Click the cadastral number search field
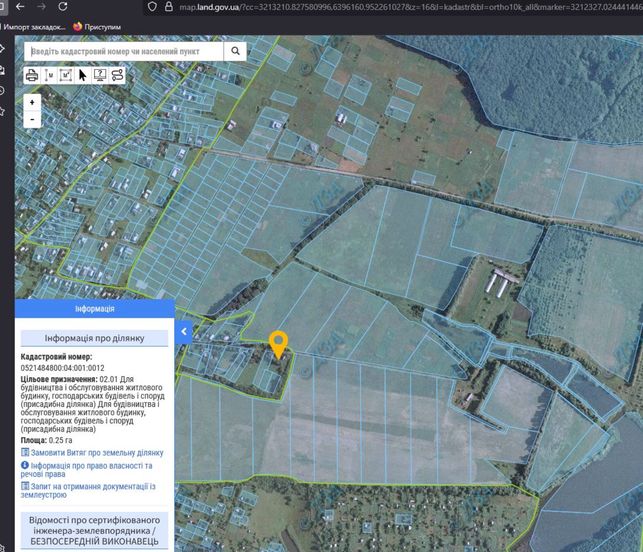 [x=123, y=51]
